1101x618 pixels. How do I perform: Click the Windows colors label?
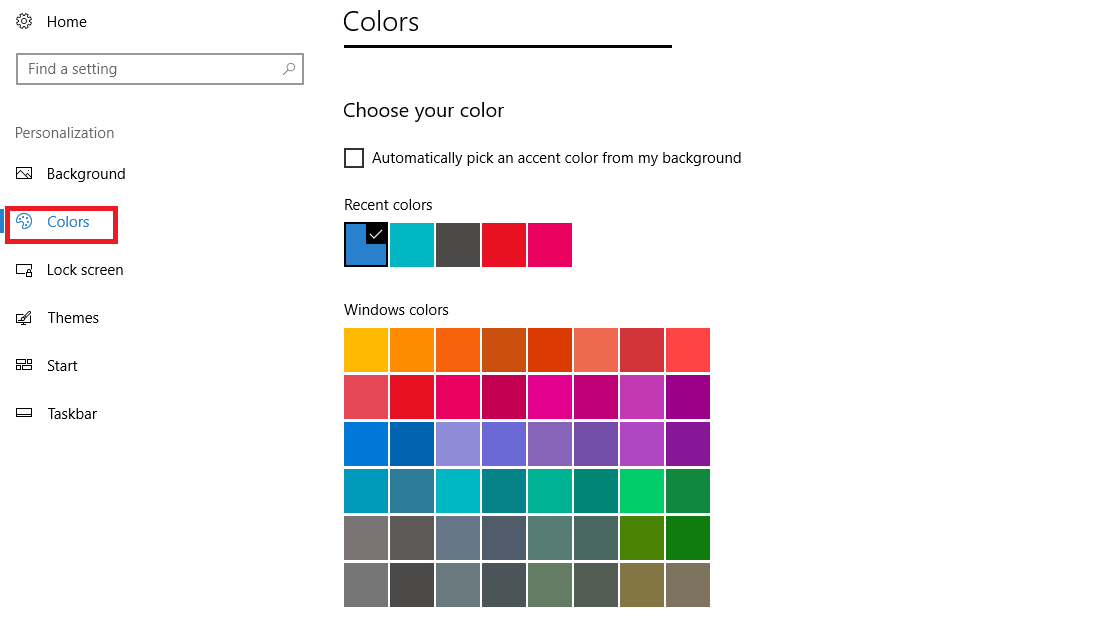click(396, 310)
